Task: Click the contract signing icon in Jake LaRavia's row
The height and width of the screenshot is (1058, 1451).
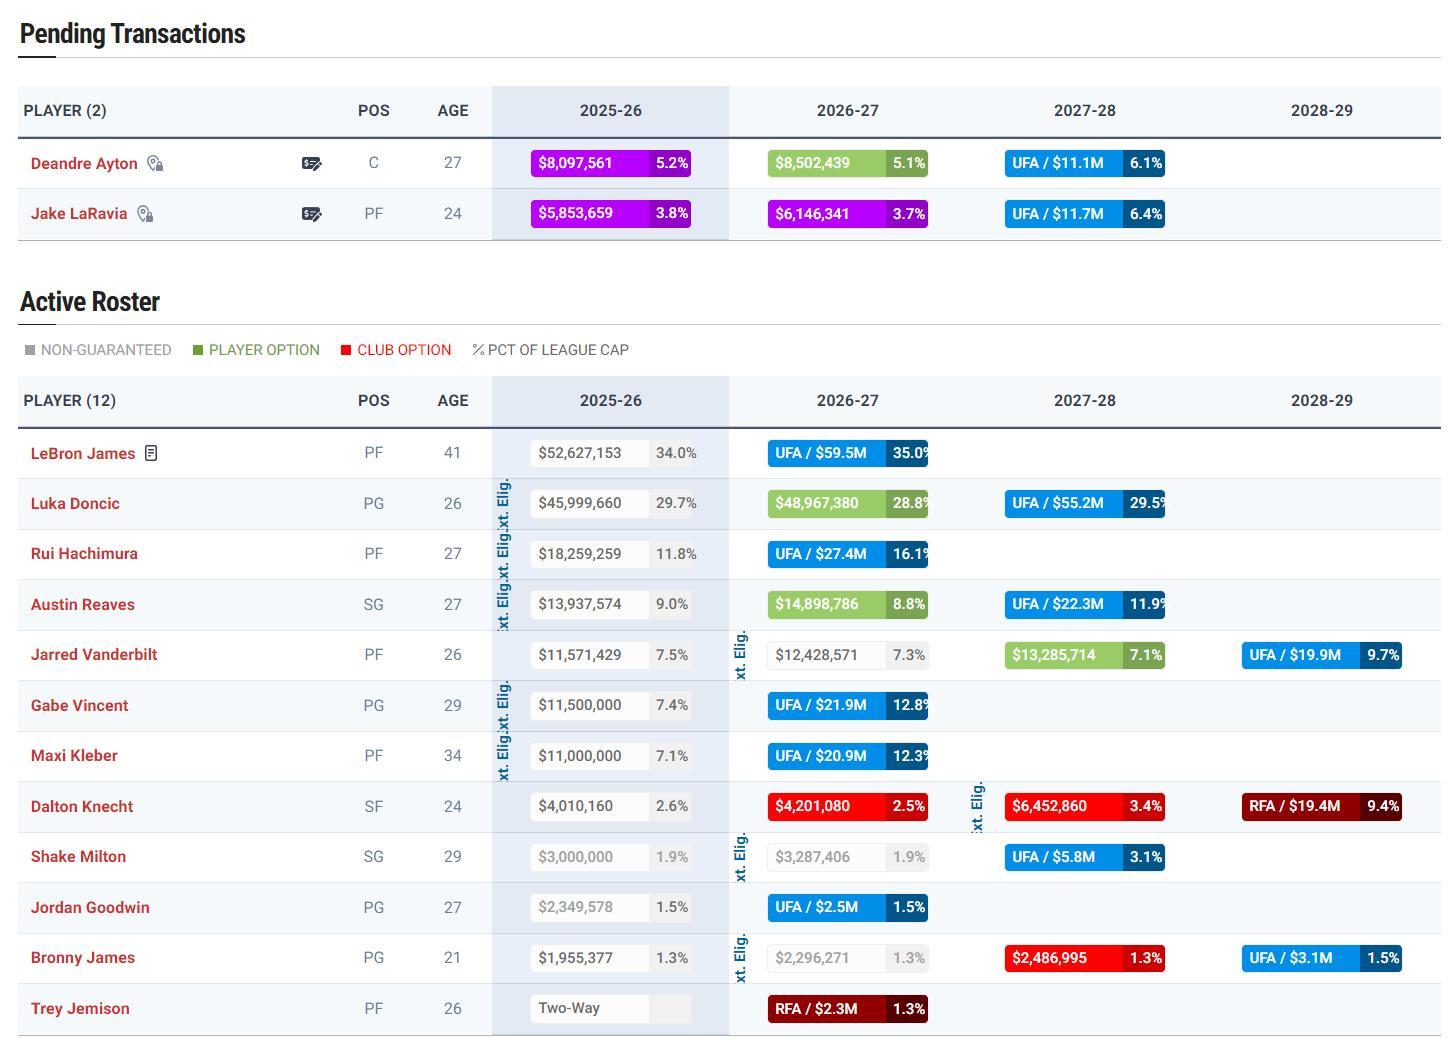Action: (x=312, y=214)
